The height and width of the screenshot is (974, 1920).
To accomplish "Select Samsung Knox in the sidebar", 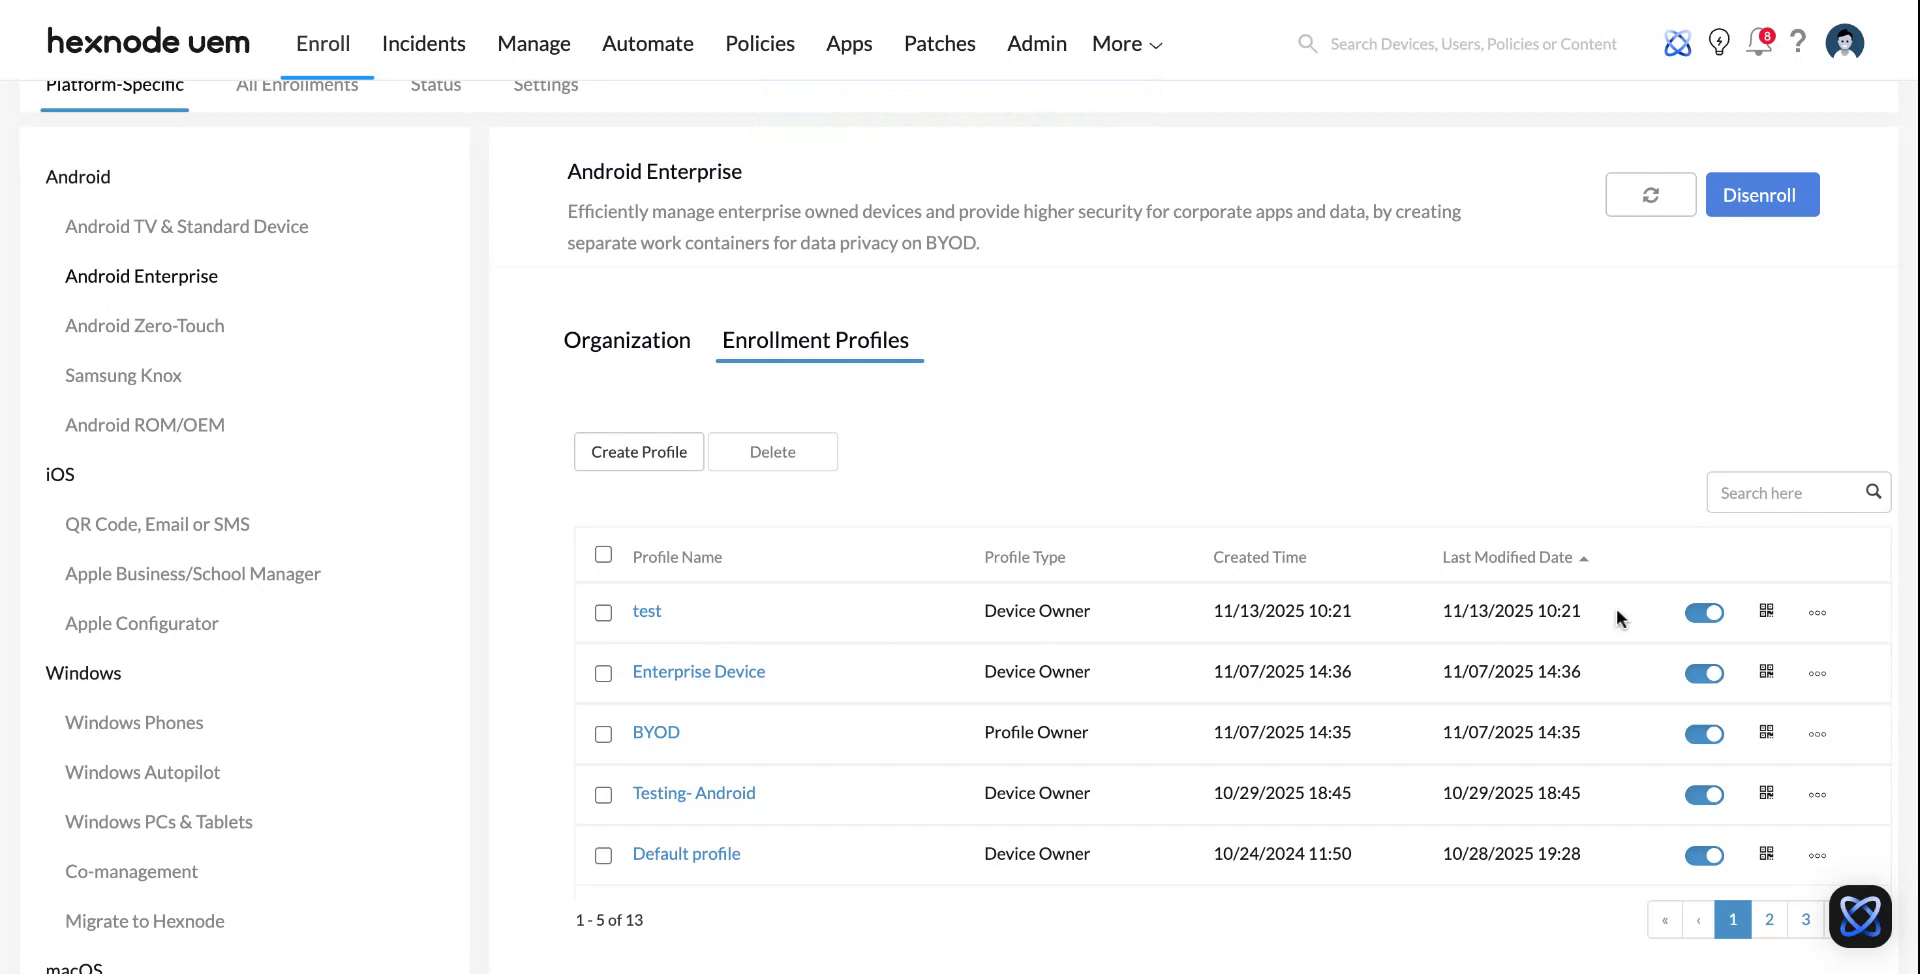I will (x=123, y=376).
